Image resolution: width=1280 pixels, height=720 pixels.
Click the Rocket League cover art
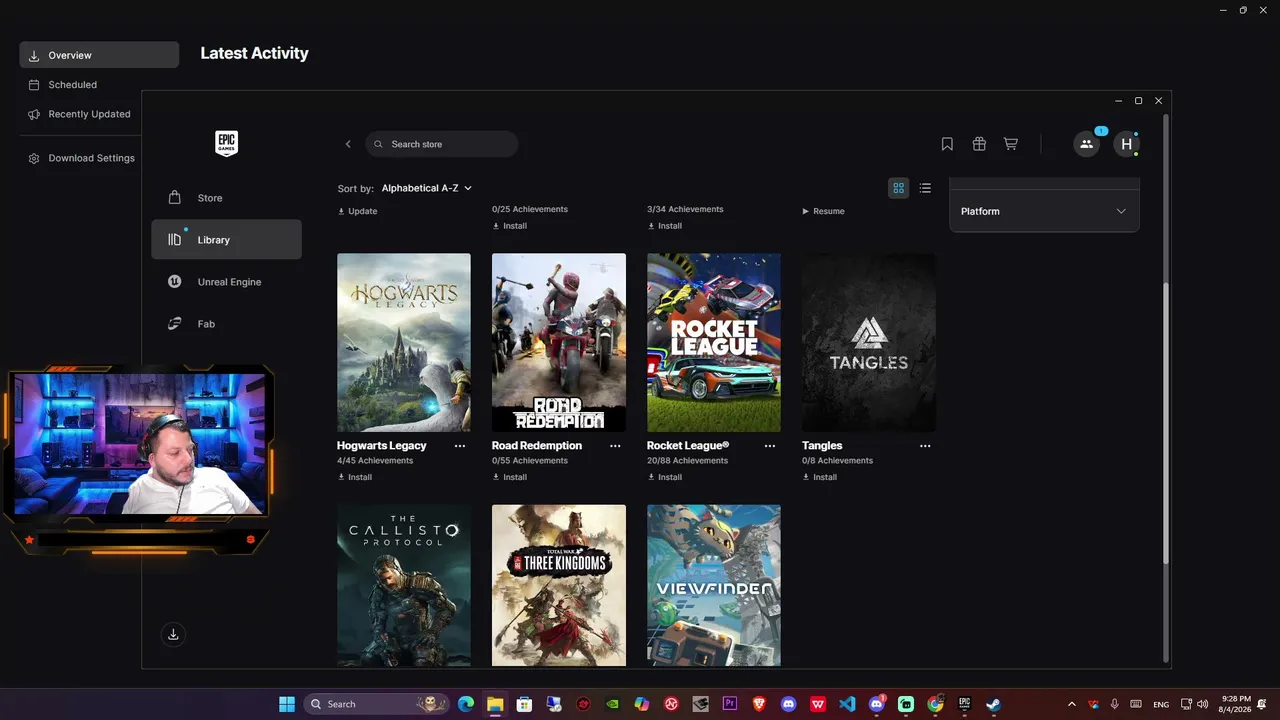pyautogui.click(x=714, y=342)
